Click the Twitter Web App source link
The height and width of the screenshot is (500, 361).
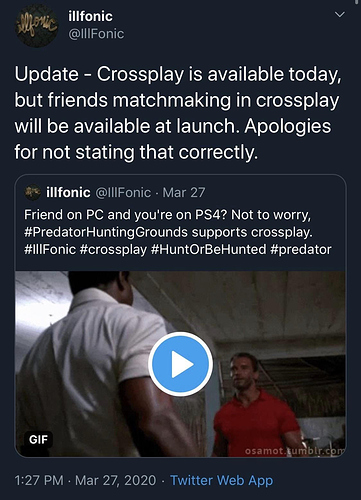222,480
